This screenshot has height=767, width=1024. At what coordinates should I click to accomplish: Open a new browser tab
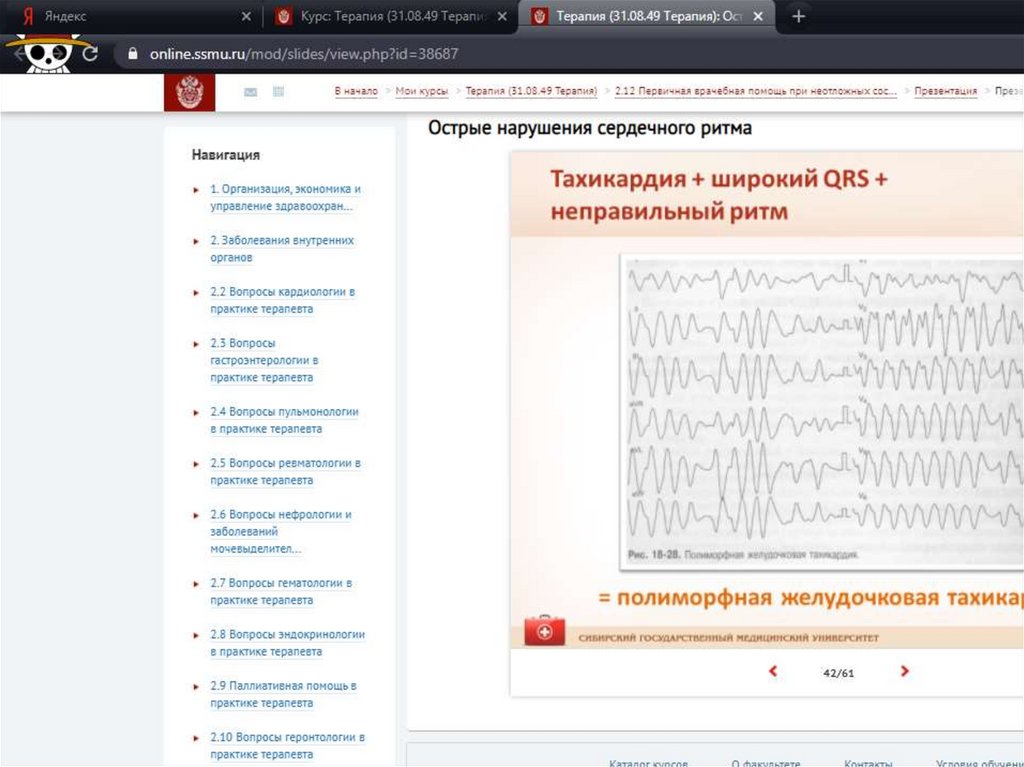tap(798, 16)
